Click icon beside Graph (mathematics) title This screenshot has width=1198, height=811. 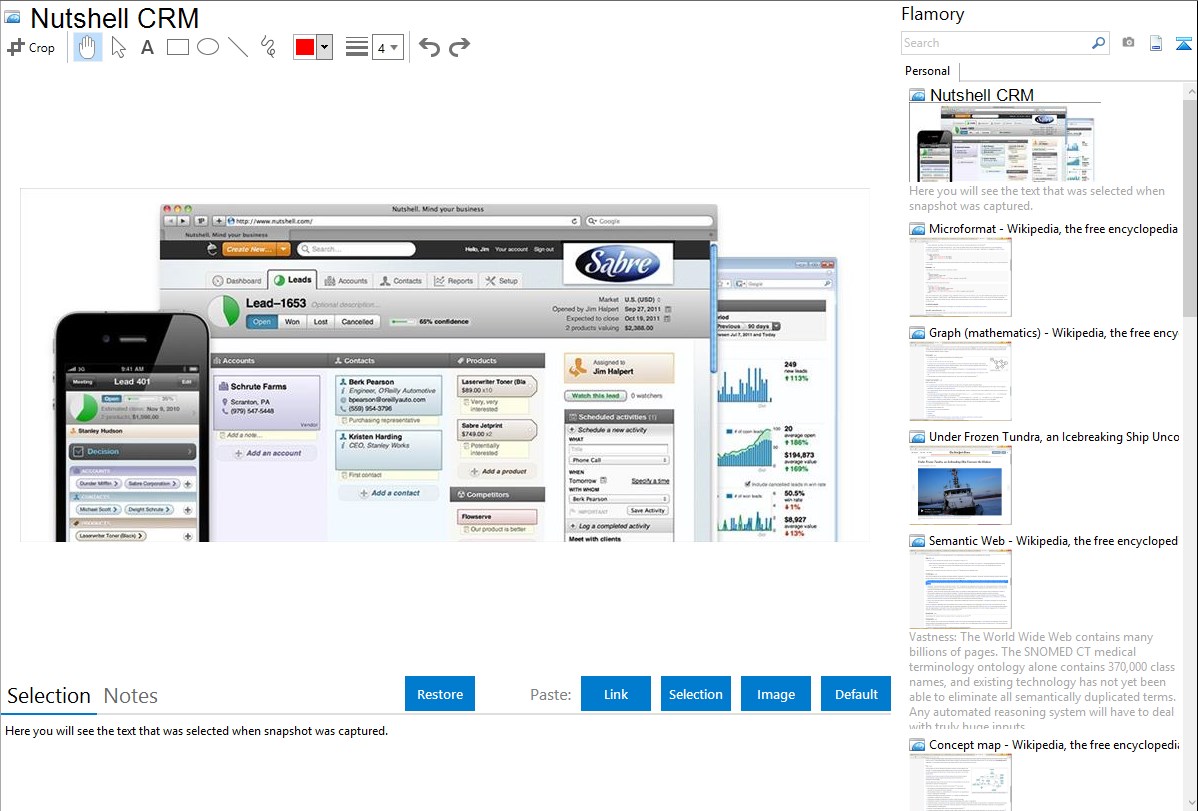pos(917,333)
